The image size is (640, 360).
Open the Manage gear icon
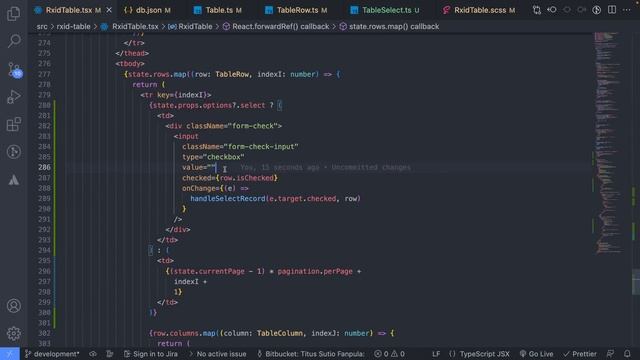(13, 333)
